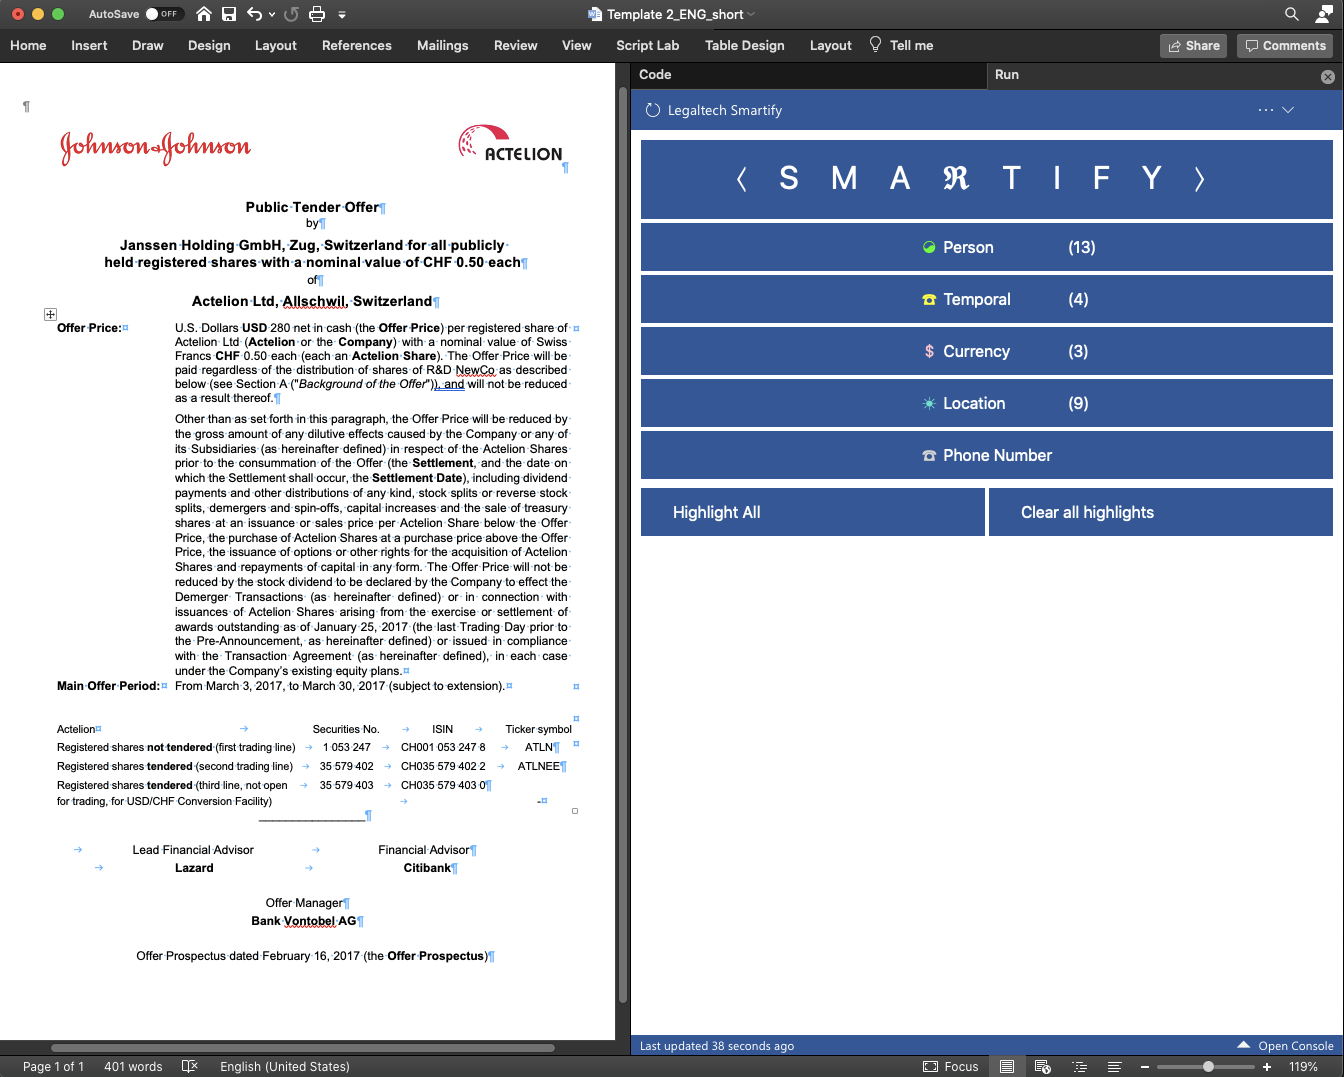This screenshot has height=1077, width=1344.
Task: Zoom in with plus button
Action: point(1267,1066)
